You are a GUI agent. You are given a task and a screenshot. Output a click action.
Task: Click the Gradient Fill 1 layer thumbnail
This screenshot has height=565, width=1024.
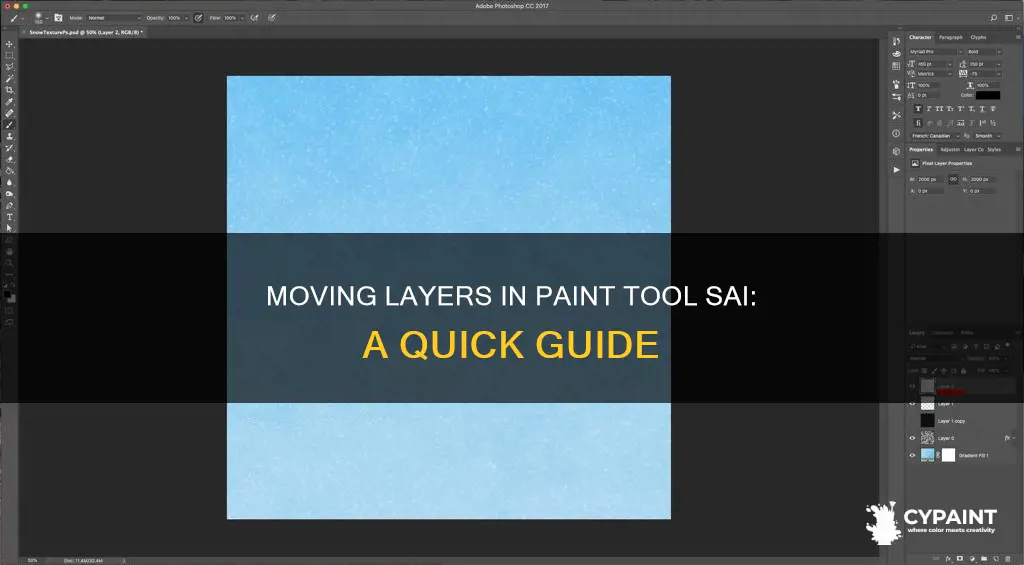pos(927,455)
